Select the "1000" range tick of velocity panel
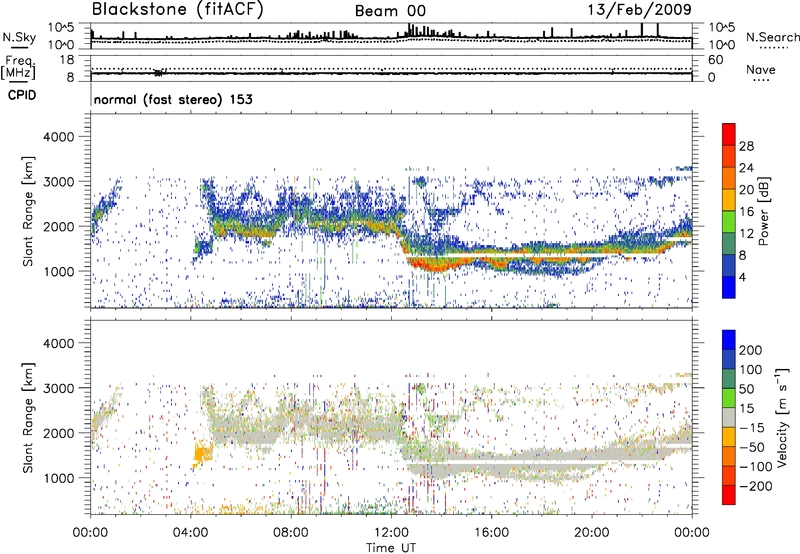The image size is (800, 554). [58, 477]
